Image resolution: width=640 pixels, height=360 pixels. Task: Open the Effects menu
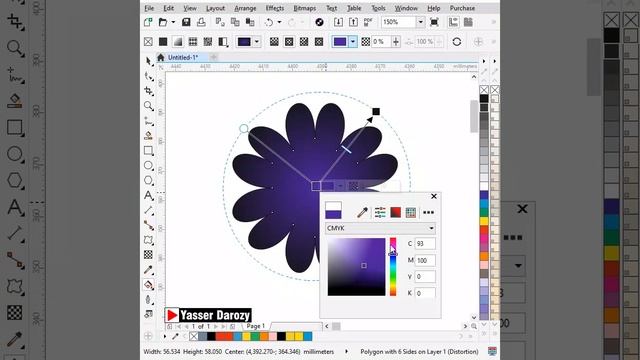click(x=275, y=8)
